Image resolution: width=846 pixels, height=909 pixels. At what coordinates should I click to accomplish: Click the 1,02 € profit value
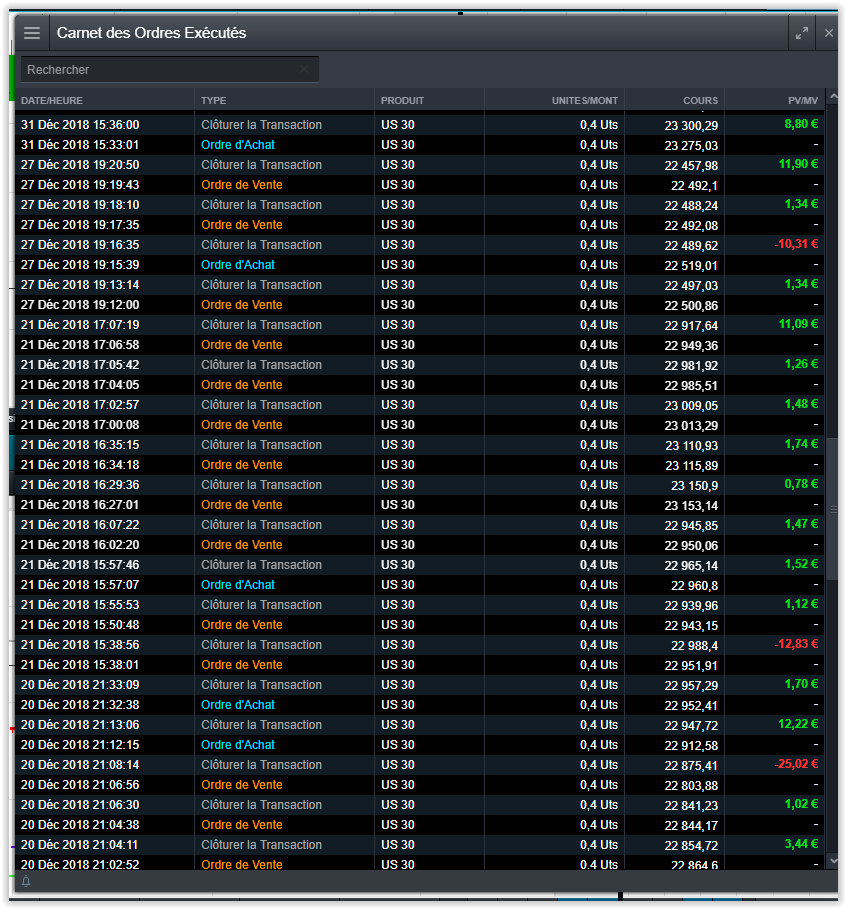801,804
